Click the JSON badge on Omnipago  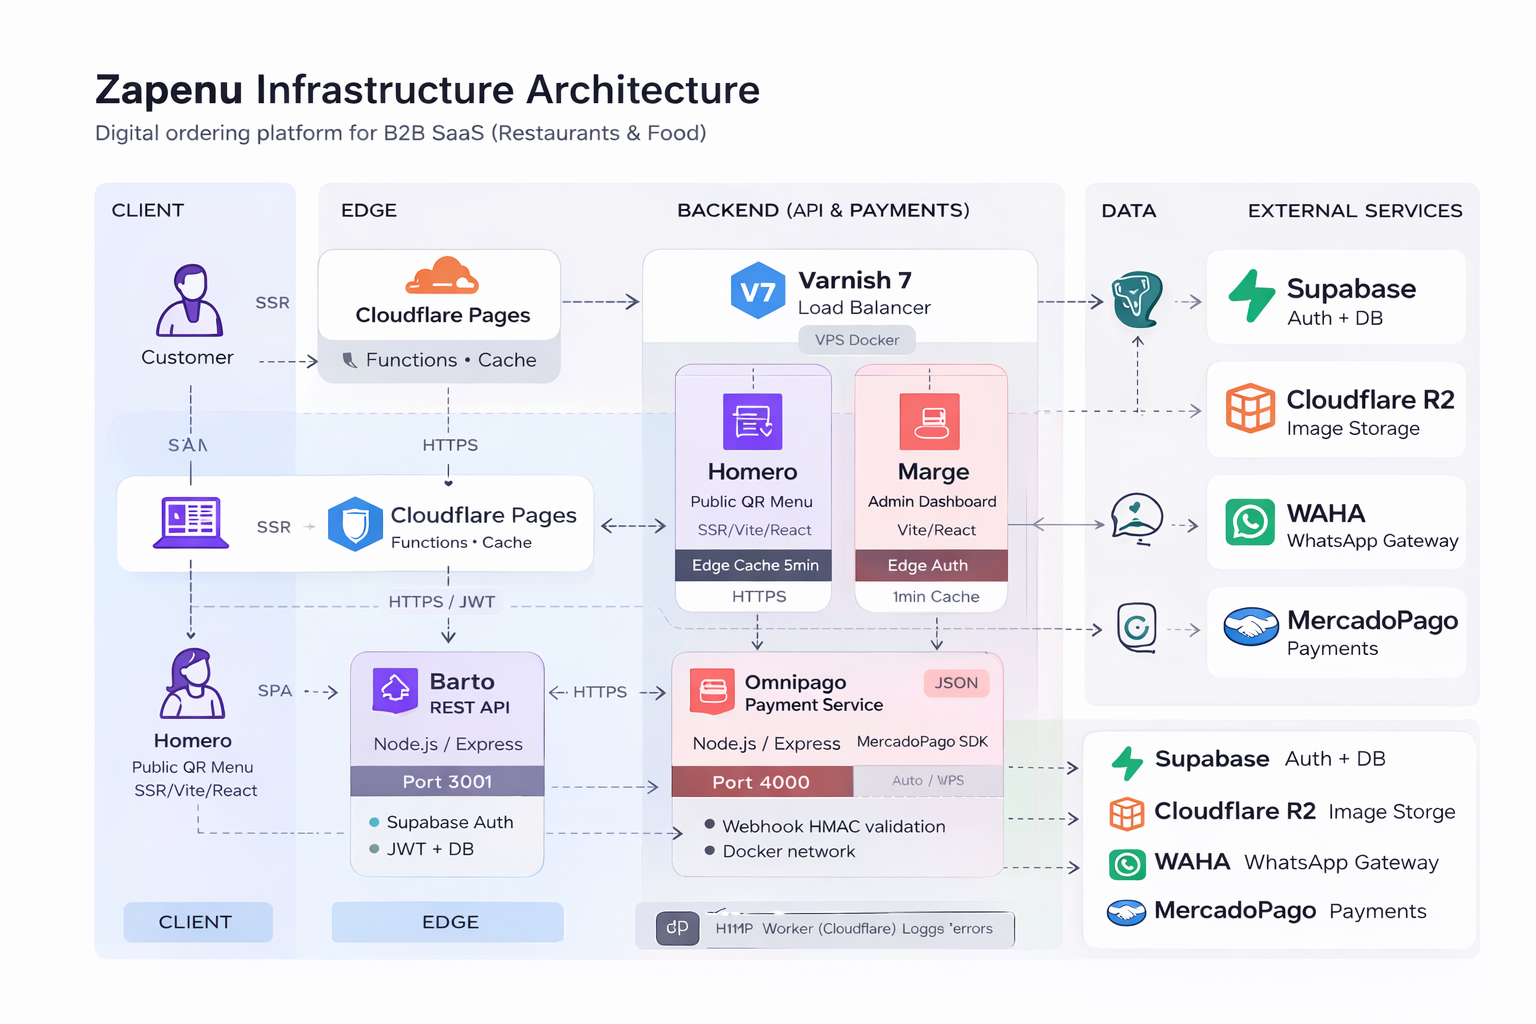956,683
